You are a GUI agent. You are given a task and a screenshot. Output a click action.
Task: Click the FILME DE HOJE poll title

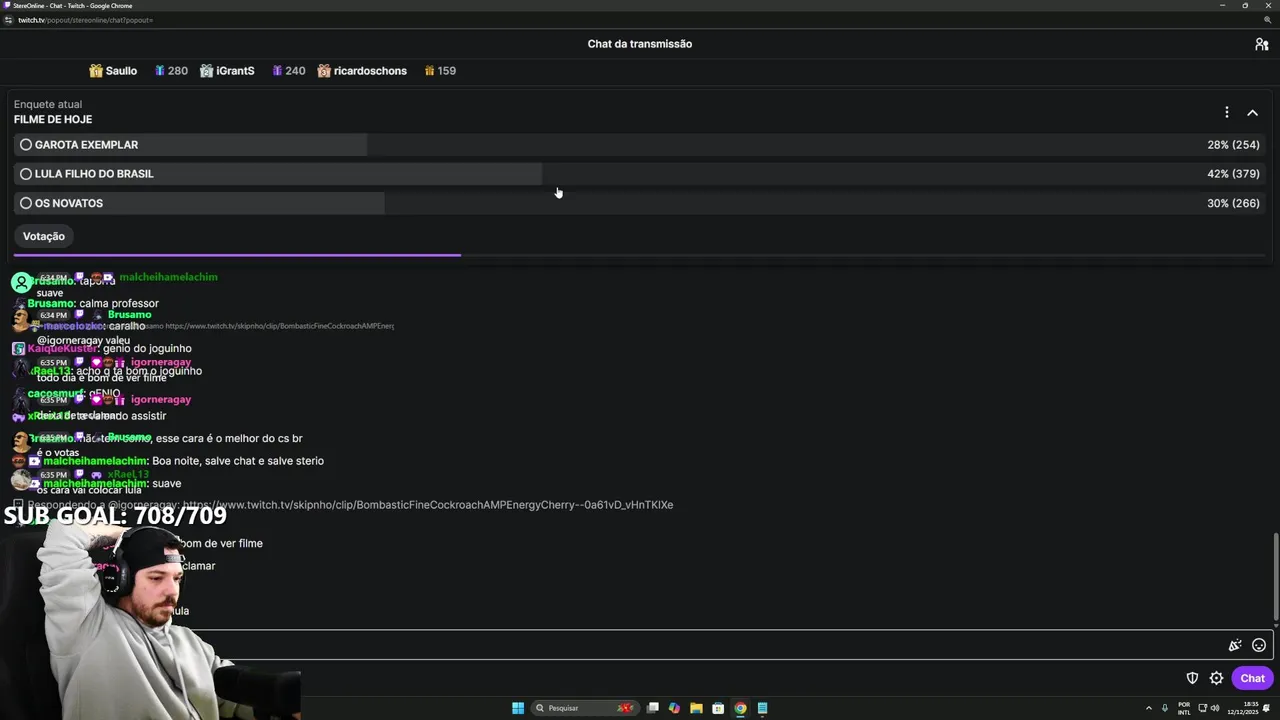53,119
